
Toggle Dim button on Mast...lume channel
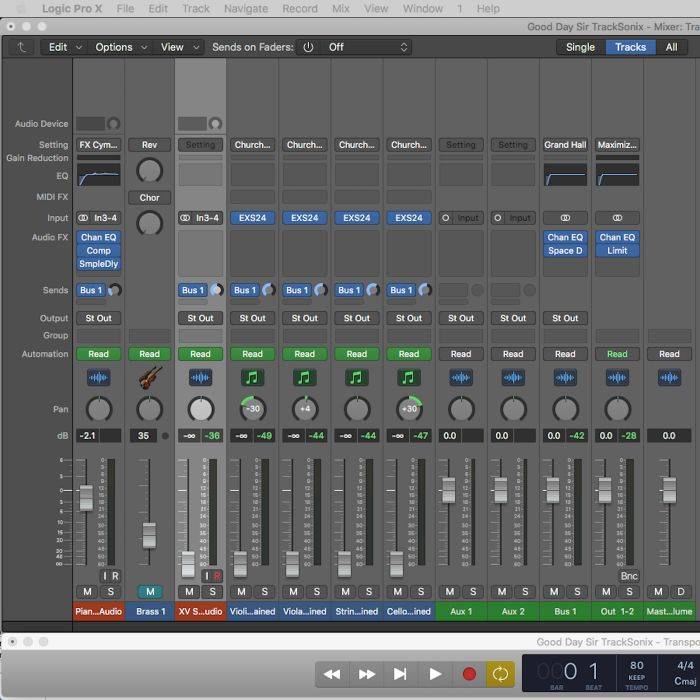[x=681, y=592]
